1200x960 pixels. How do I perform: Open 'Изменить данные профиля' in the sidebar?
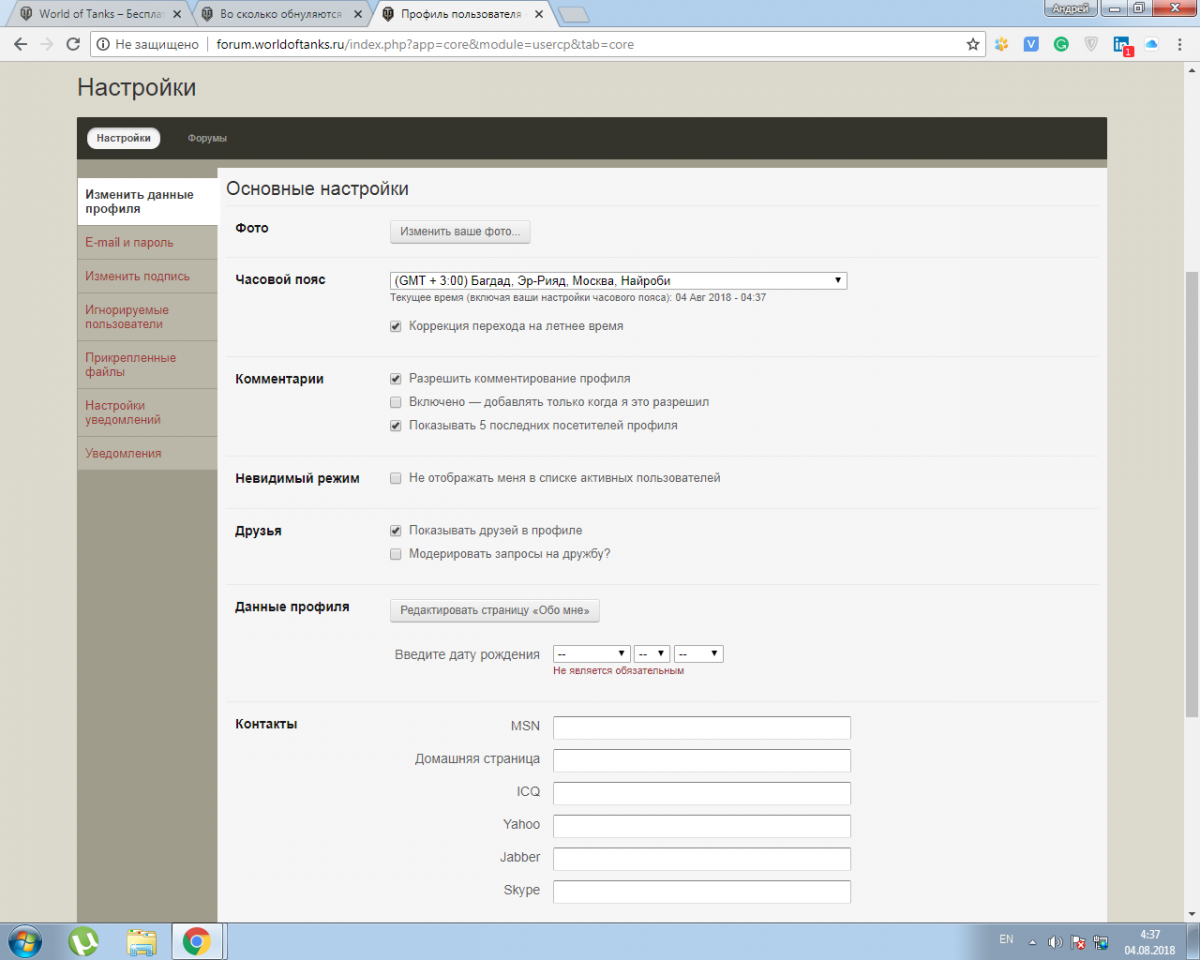tap(147, 202)
